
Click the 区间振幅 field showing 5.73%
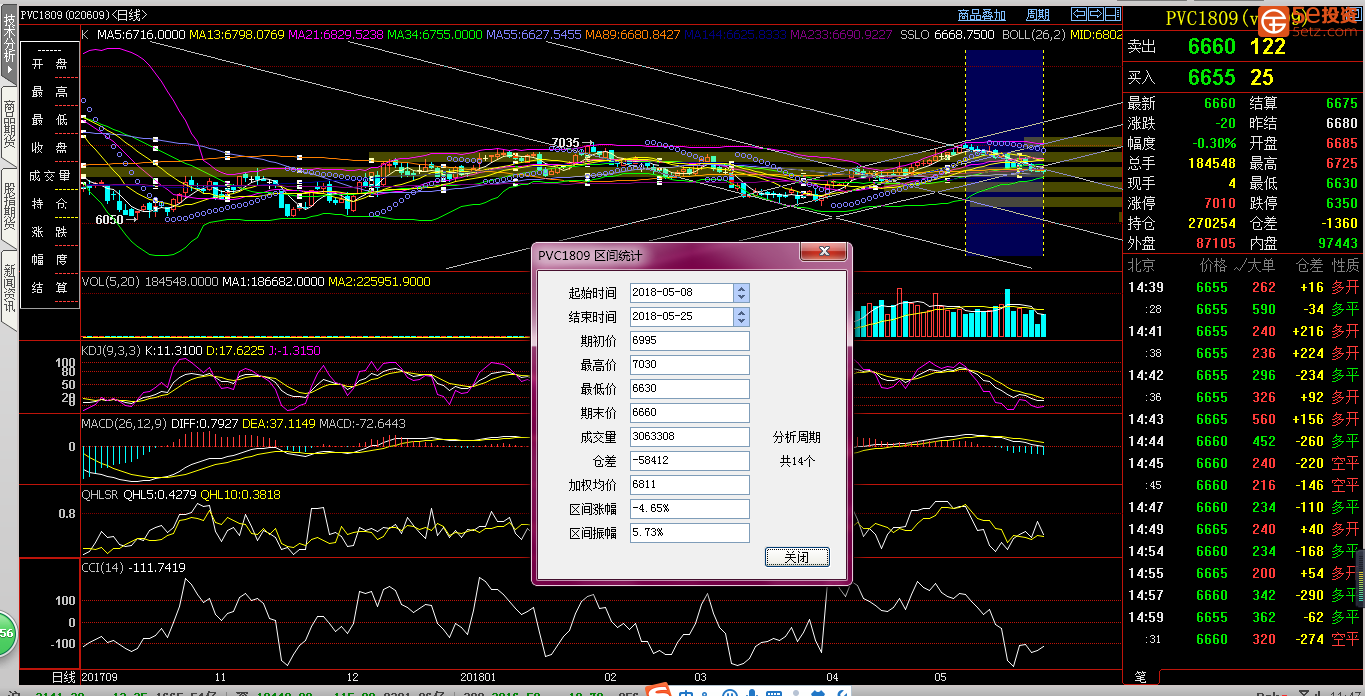(x=690, y=533)
